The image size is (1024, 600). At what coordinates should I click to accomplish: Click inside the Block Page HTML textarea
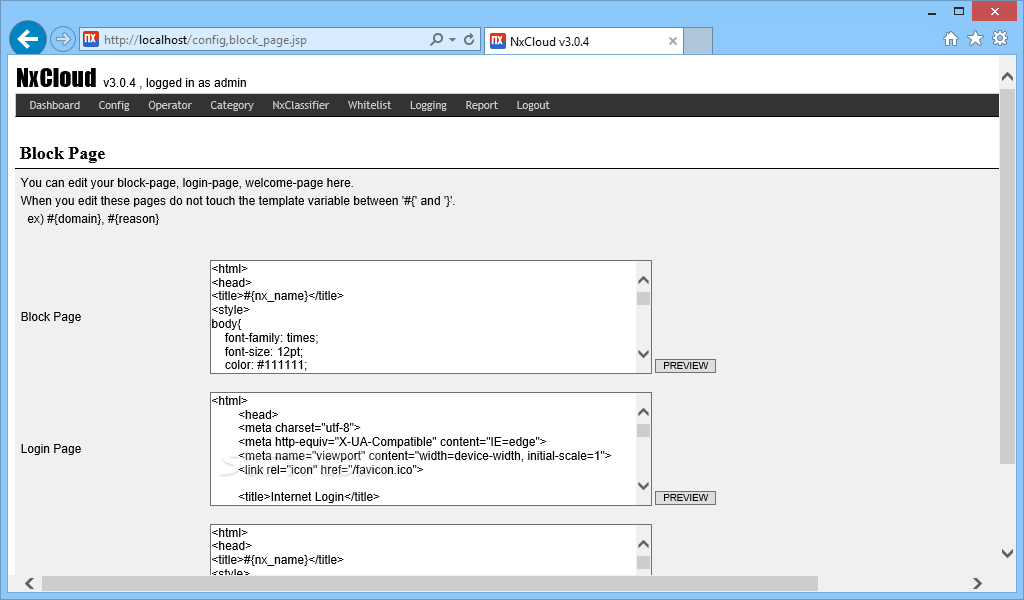pos(423,317)
